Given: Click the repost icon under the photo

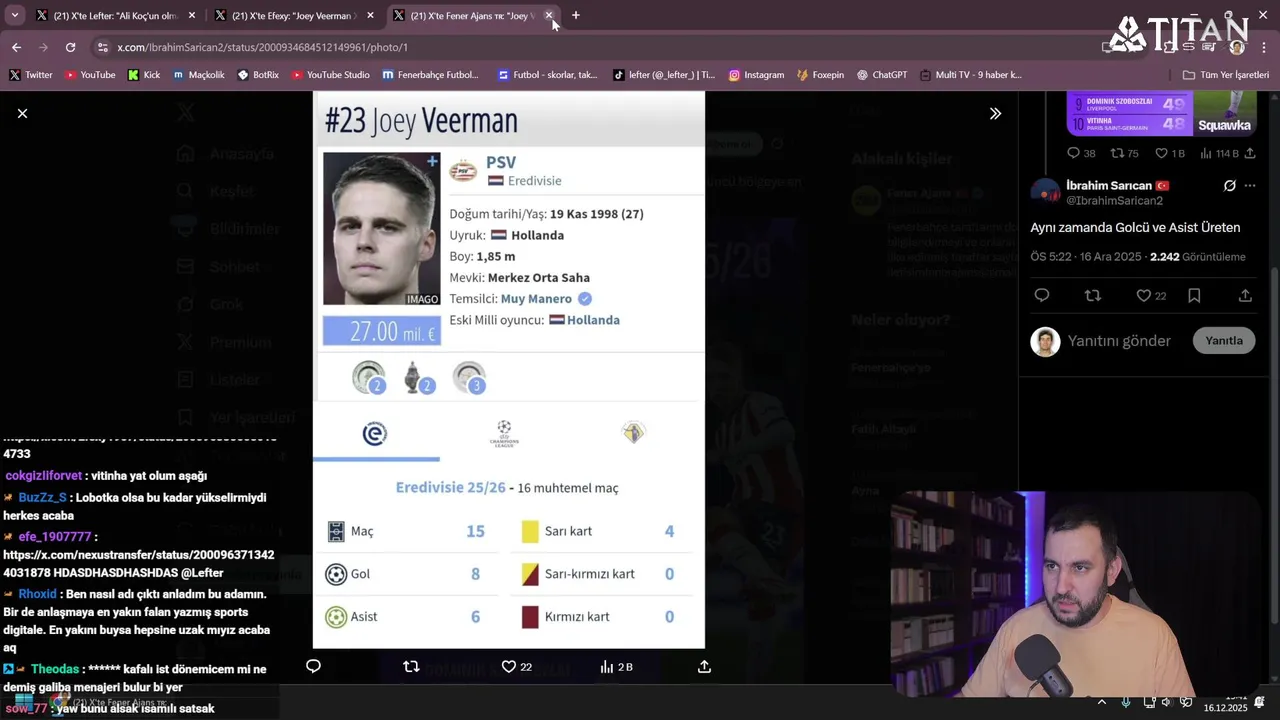Looking at the screenshot, I should (411, 667).
